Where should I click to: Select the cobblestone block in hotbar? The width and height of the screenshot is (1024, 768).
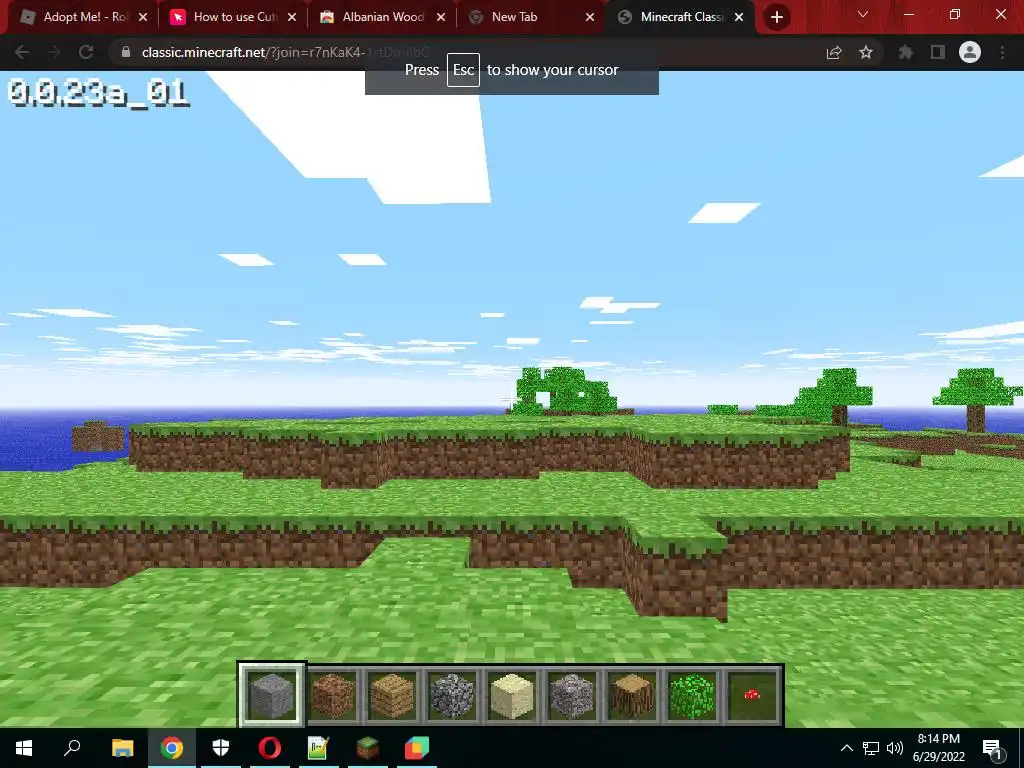coord(452,696)
